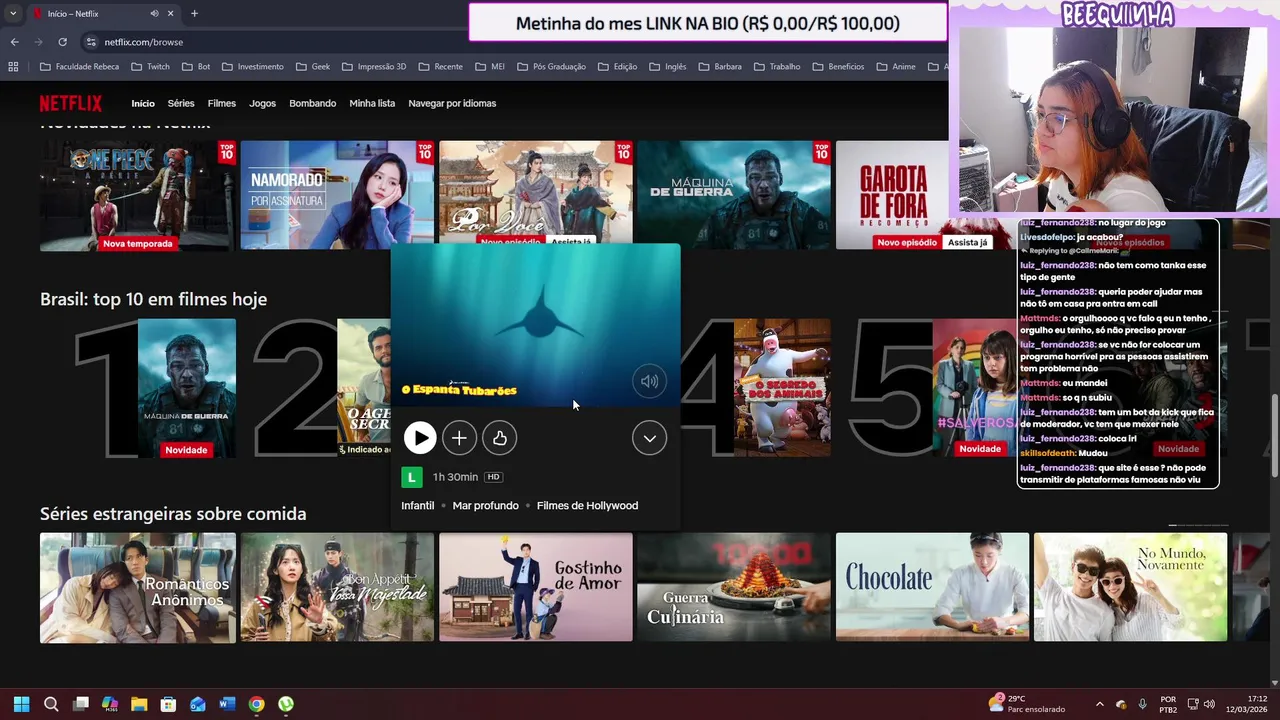Image resolution: width=1280 pixels, height=720 pixels.
Task: Add O Espanta Tubarões to My List
Action: [459, 438]
